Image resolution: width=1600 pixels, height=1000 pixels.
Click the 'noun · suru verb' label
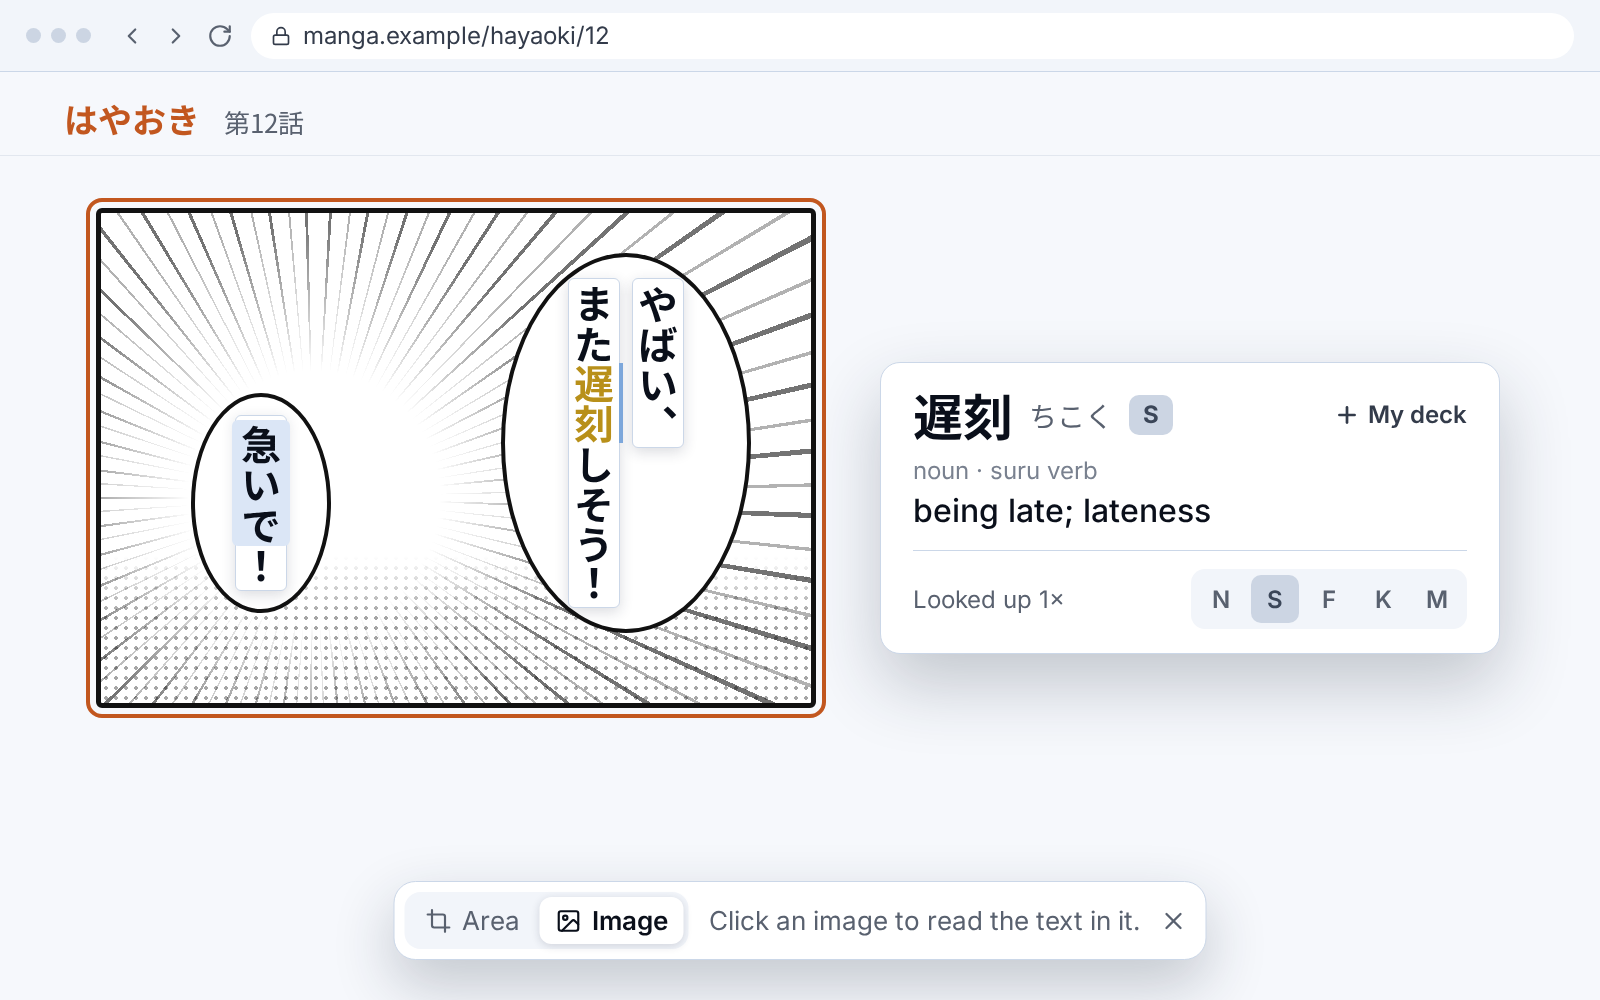[x=1005, y=471]
